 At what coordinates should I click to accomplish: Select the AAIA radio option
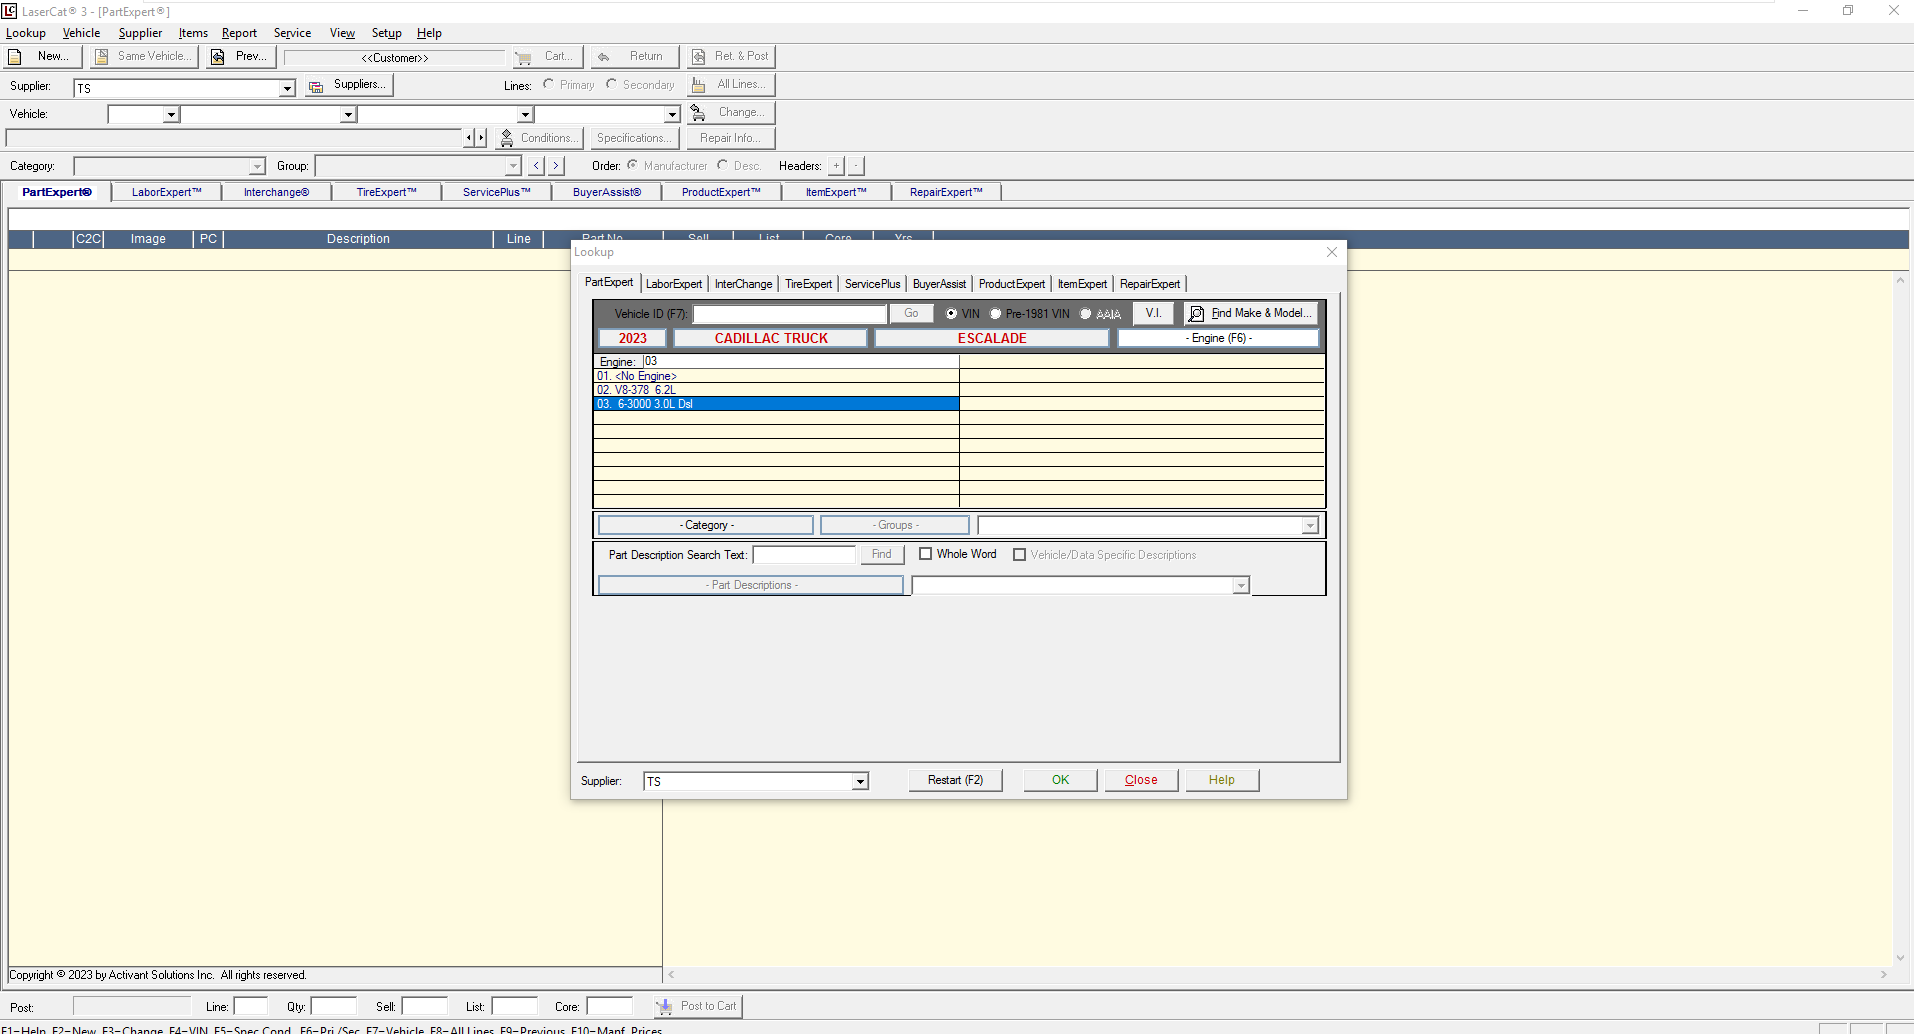[x=1085, y=314]
